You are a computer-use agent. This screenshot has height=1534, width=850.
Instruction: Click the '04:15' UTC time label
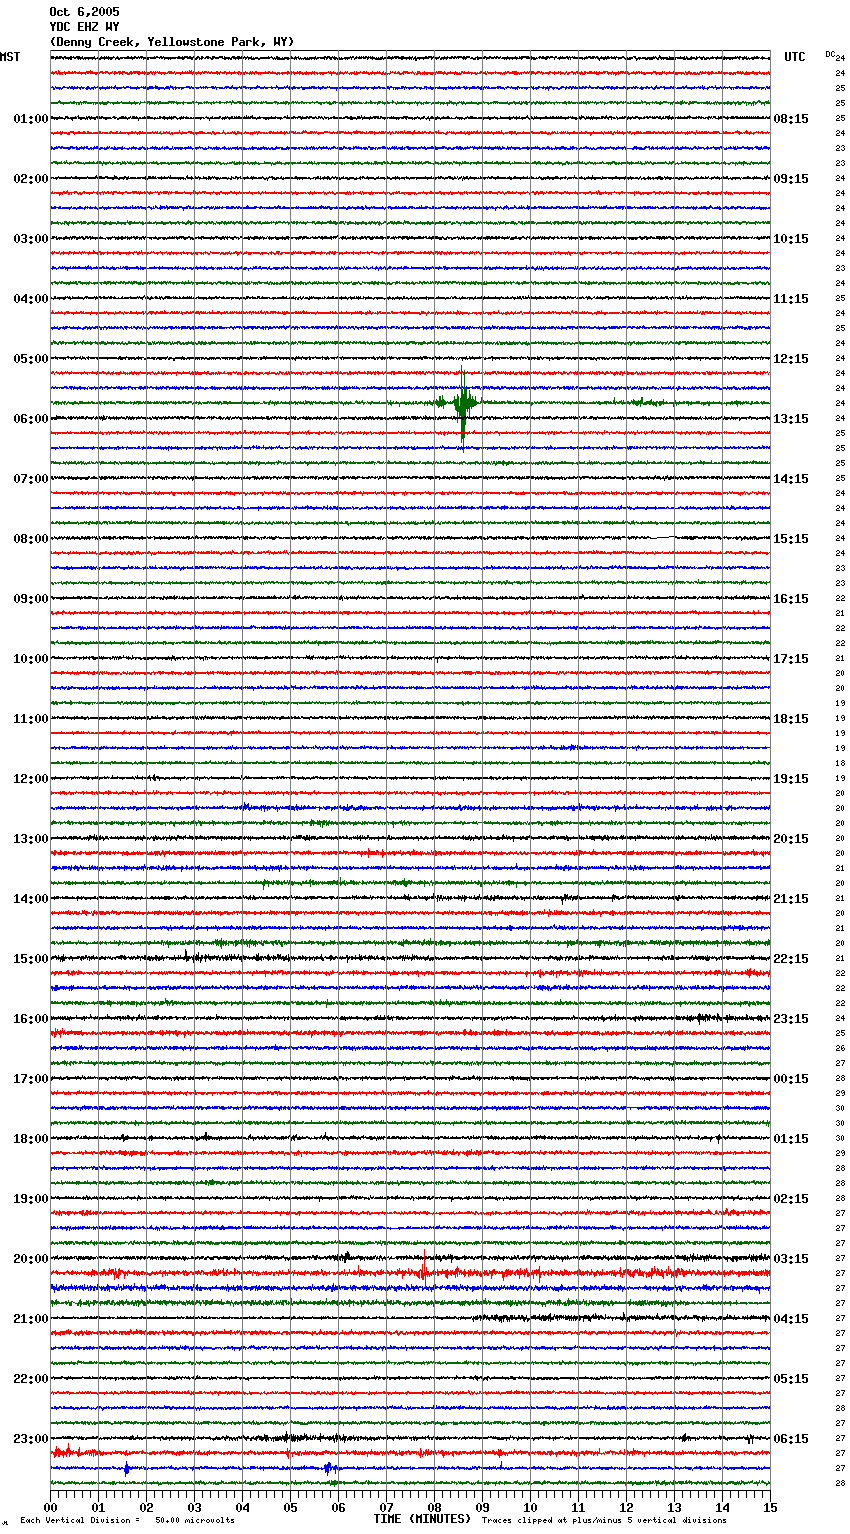[791, 1319]
